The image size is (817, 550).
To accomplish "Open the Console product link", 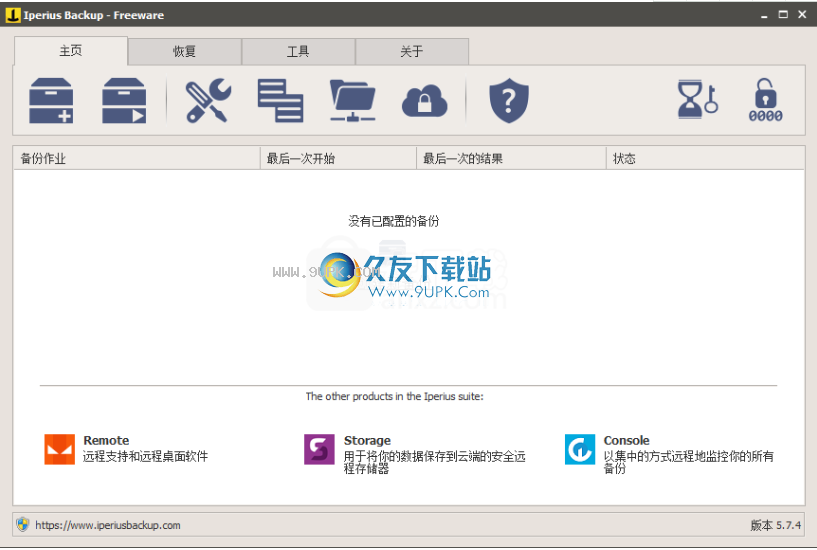I will click(x=626, y=440).
